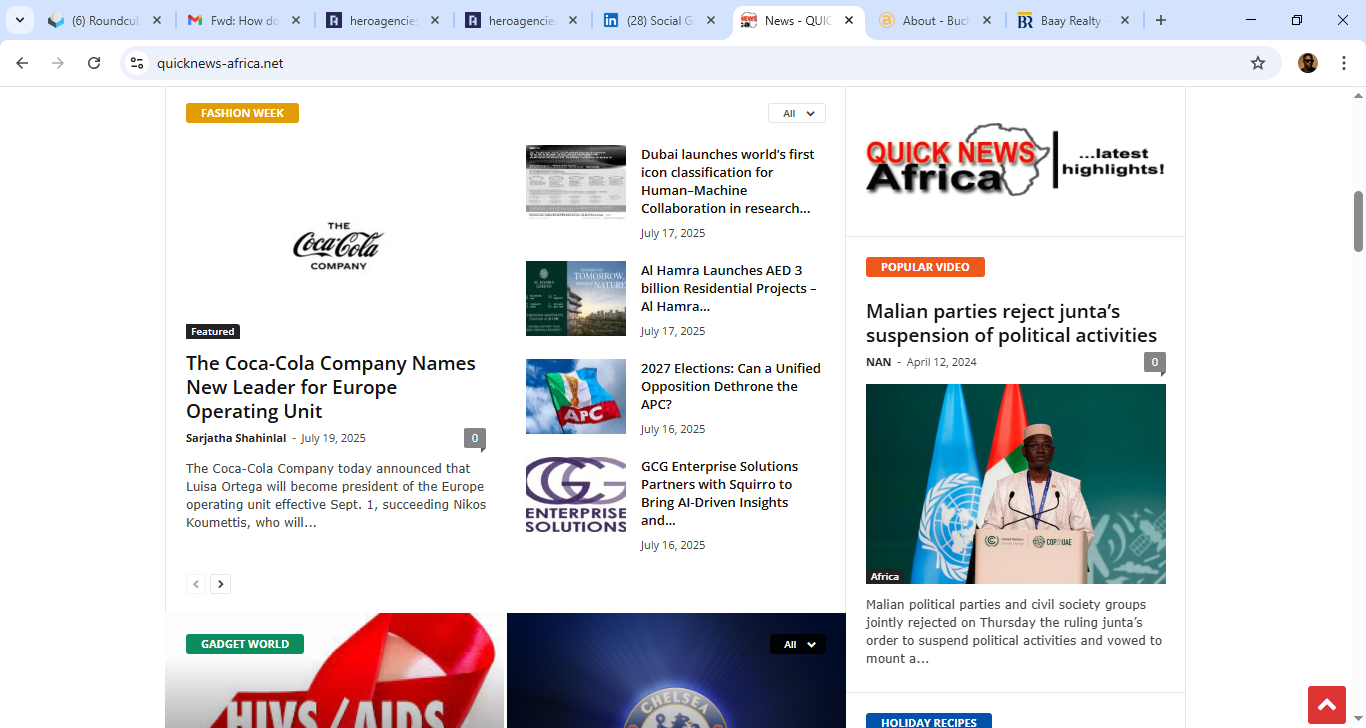The height and width of the screenshot is (728, 1366).
Task: Open the GCG Enterprise Solutions logo thumbnail
Action: click(x=576, y=494)
